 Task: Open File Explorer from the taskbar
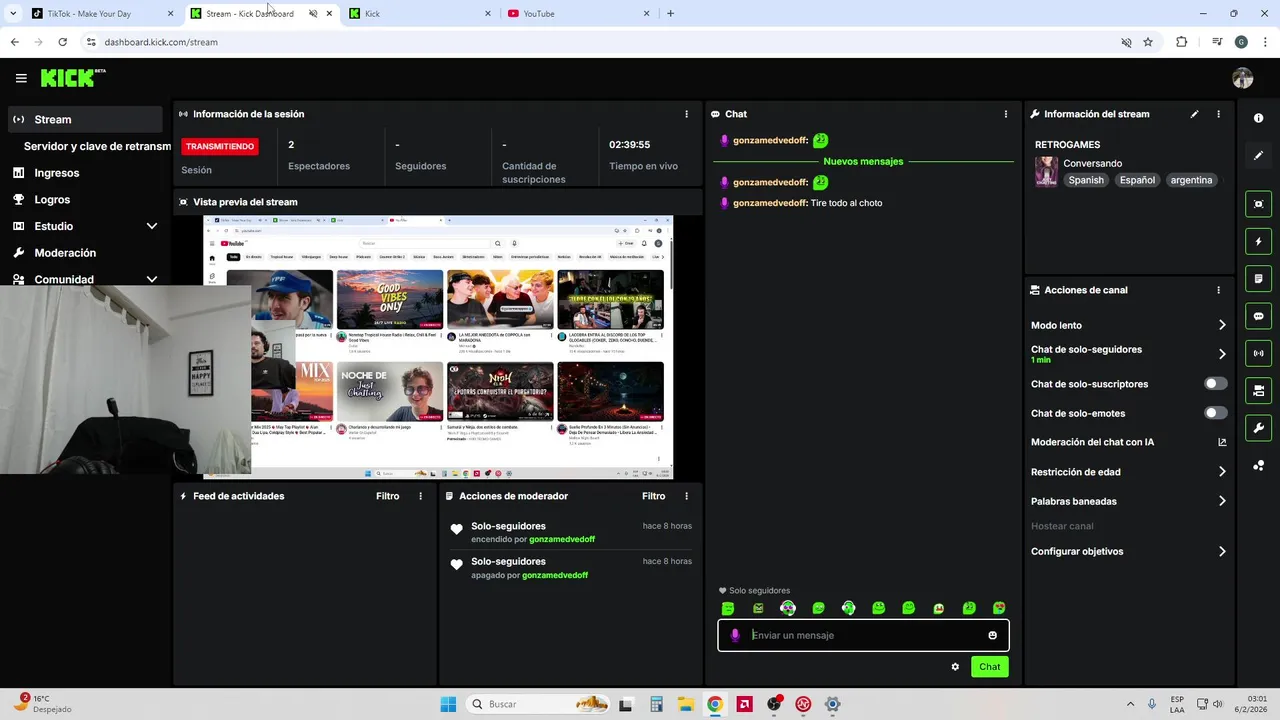click(686, 704)
